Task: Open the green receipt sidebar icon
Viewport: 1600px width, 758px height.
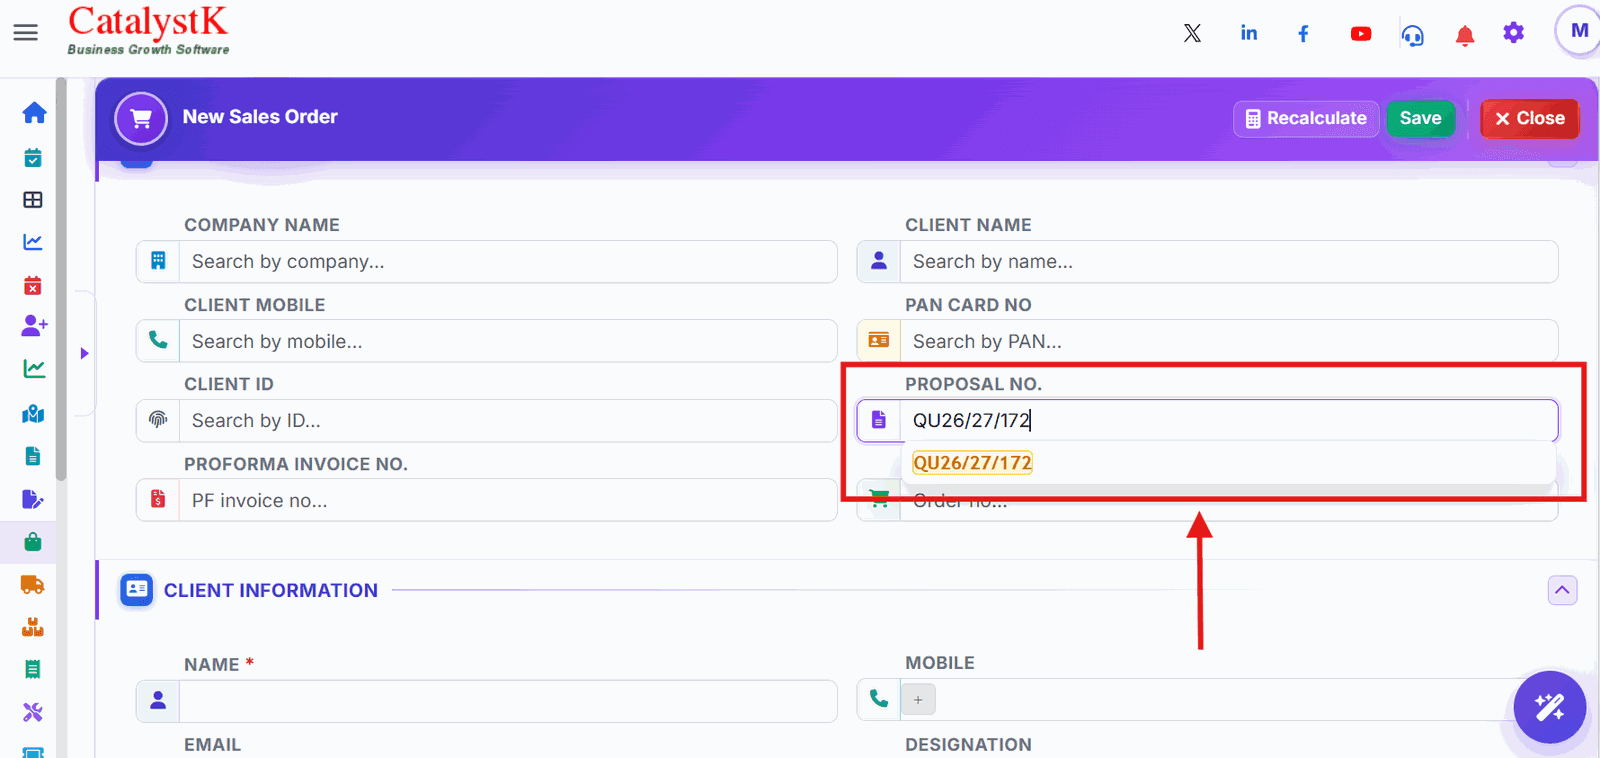Action: point(33,669)
